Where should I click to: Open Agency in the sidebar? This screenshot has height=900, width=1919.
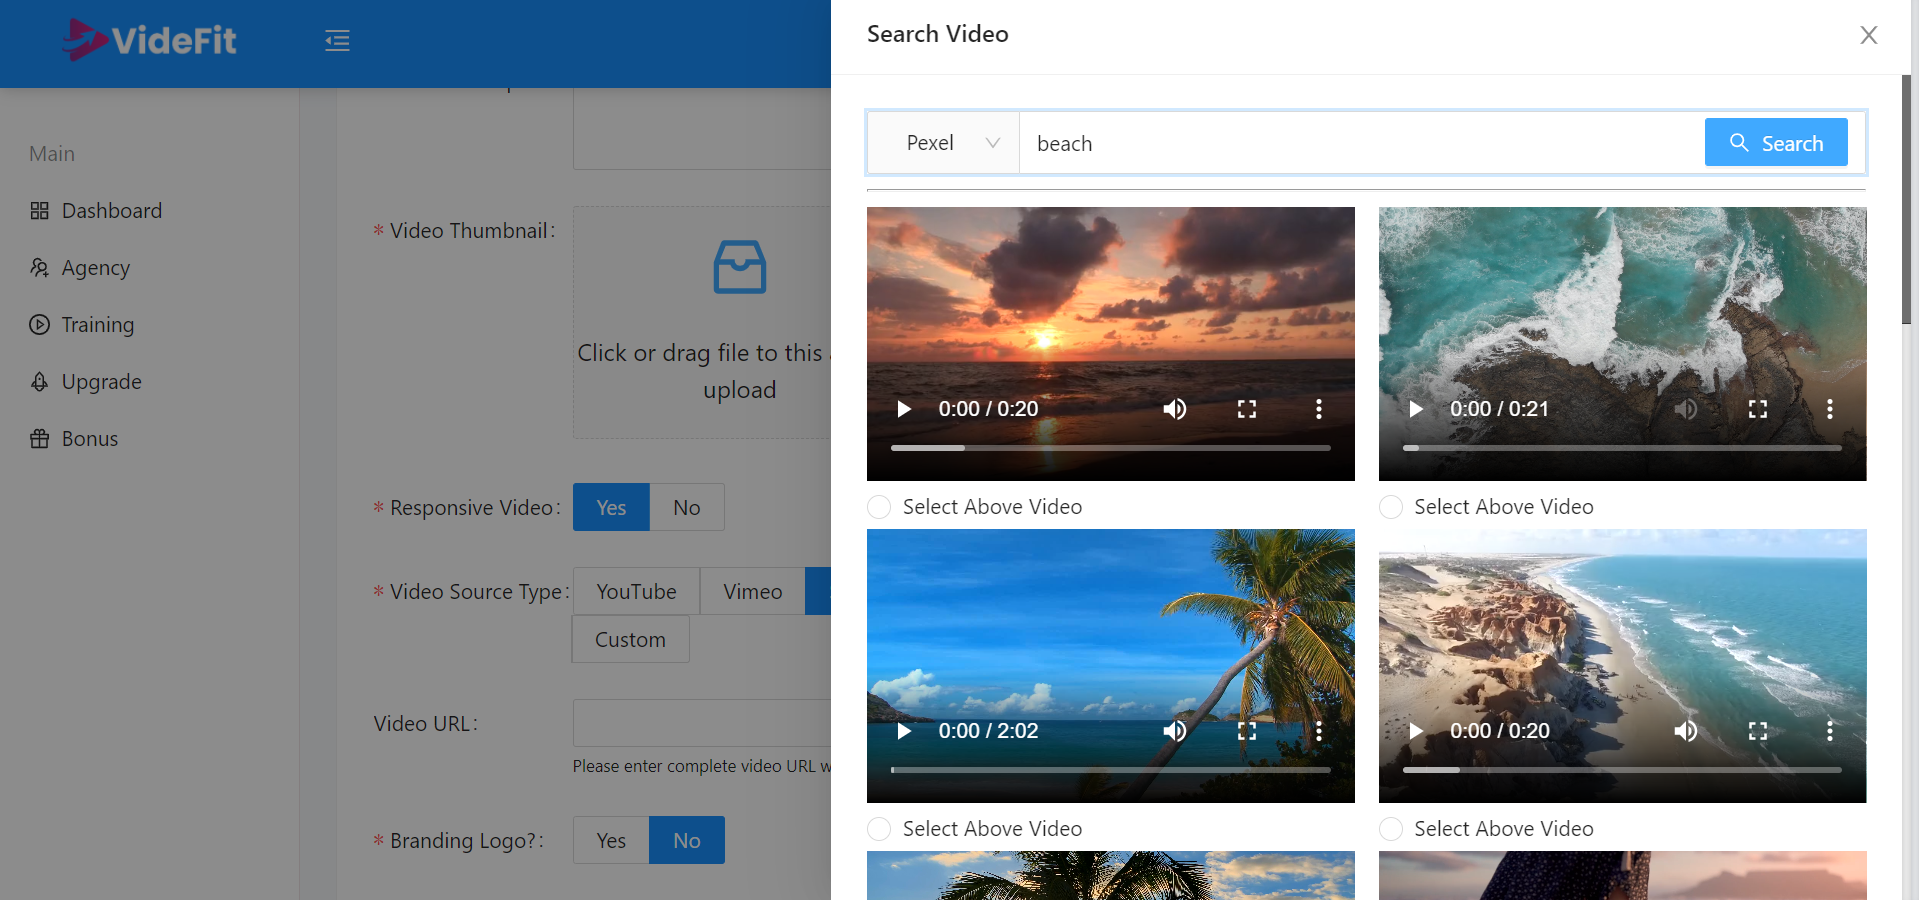pyautogui.click(x=95, y=268)
